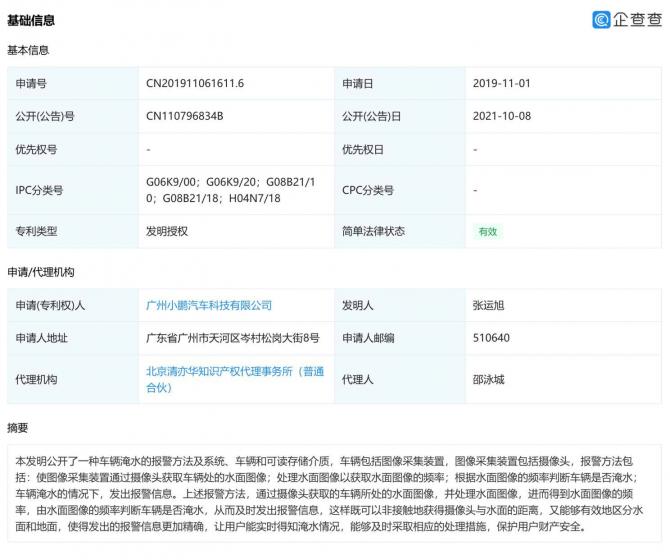This screenshot has height=560, width=670.
Task: Click the 申请/代理机构 subsection heading
Action: coord(40,272)
